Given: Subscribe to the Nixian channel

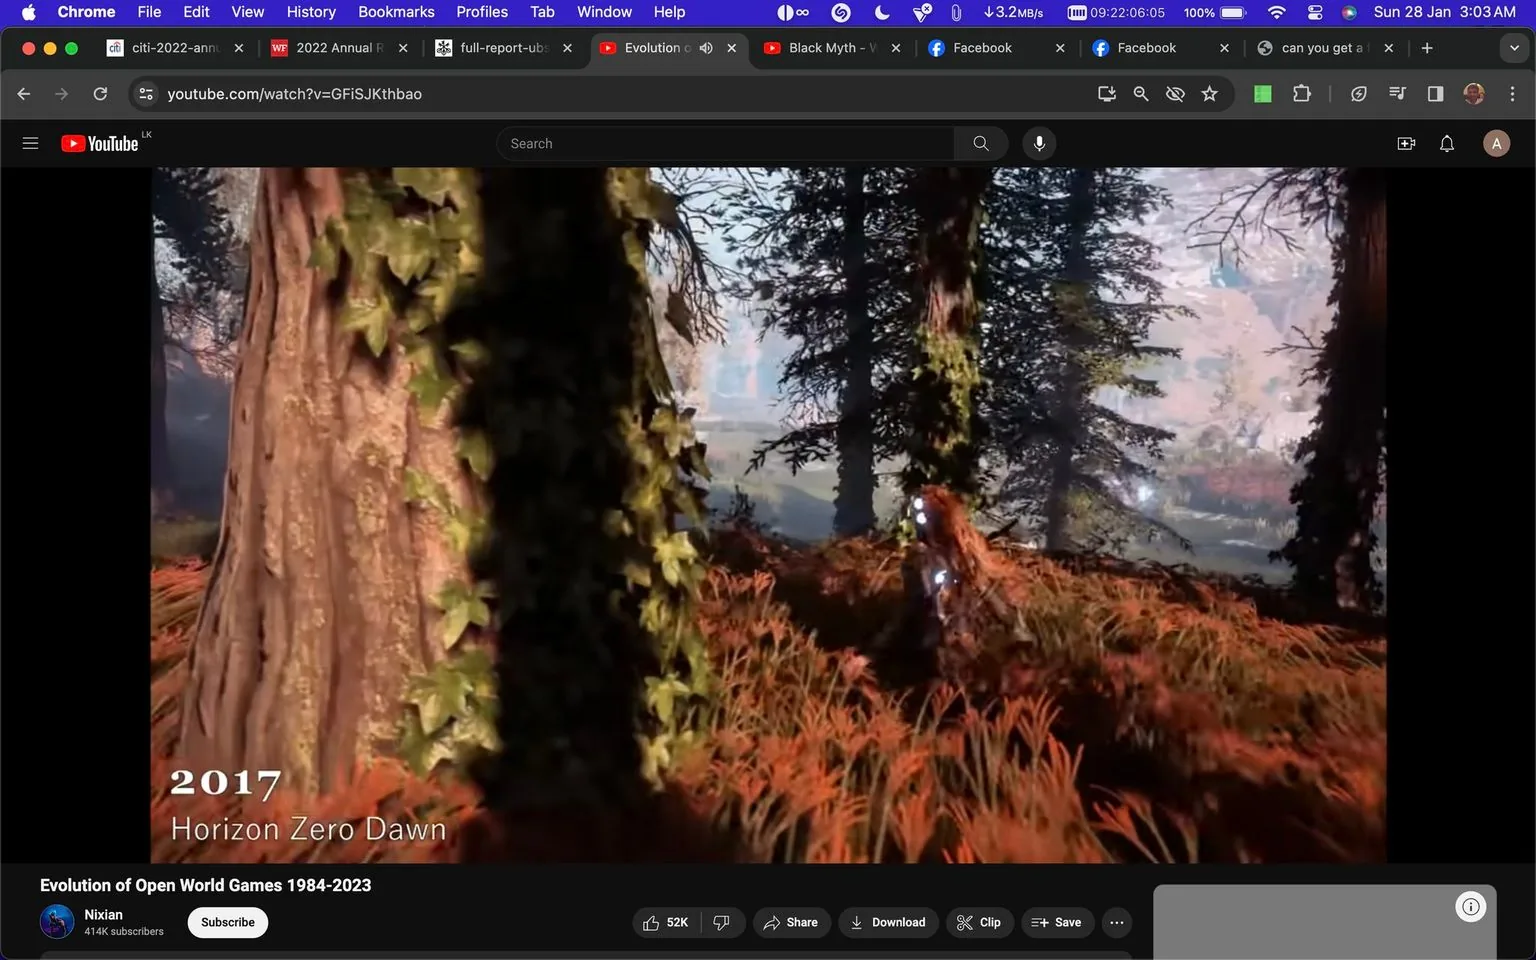Looking at the screenshot, I should coord(227,922).
